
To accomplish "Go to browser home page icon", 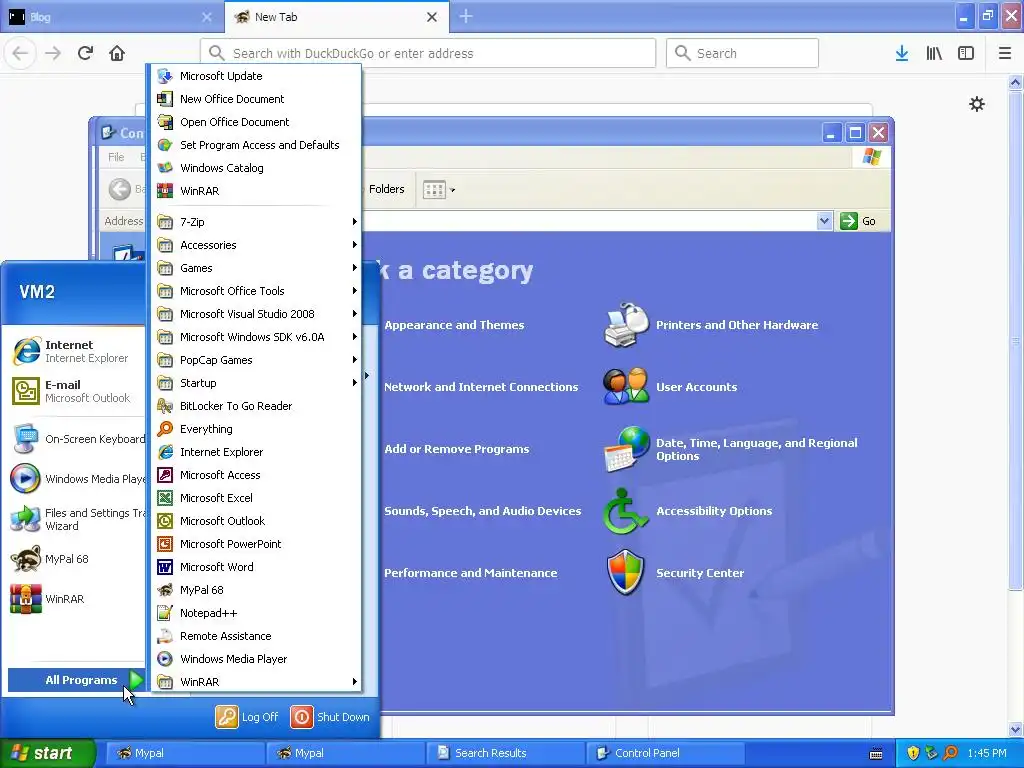I will click(117, 53).
